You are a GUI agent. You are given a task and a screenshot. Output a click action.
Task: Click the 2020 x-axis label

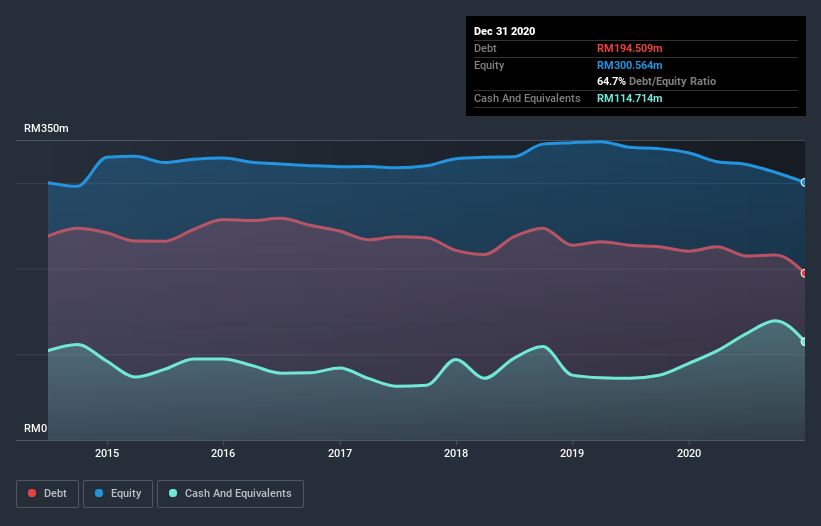pos(689,453)
